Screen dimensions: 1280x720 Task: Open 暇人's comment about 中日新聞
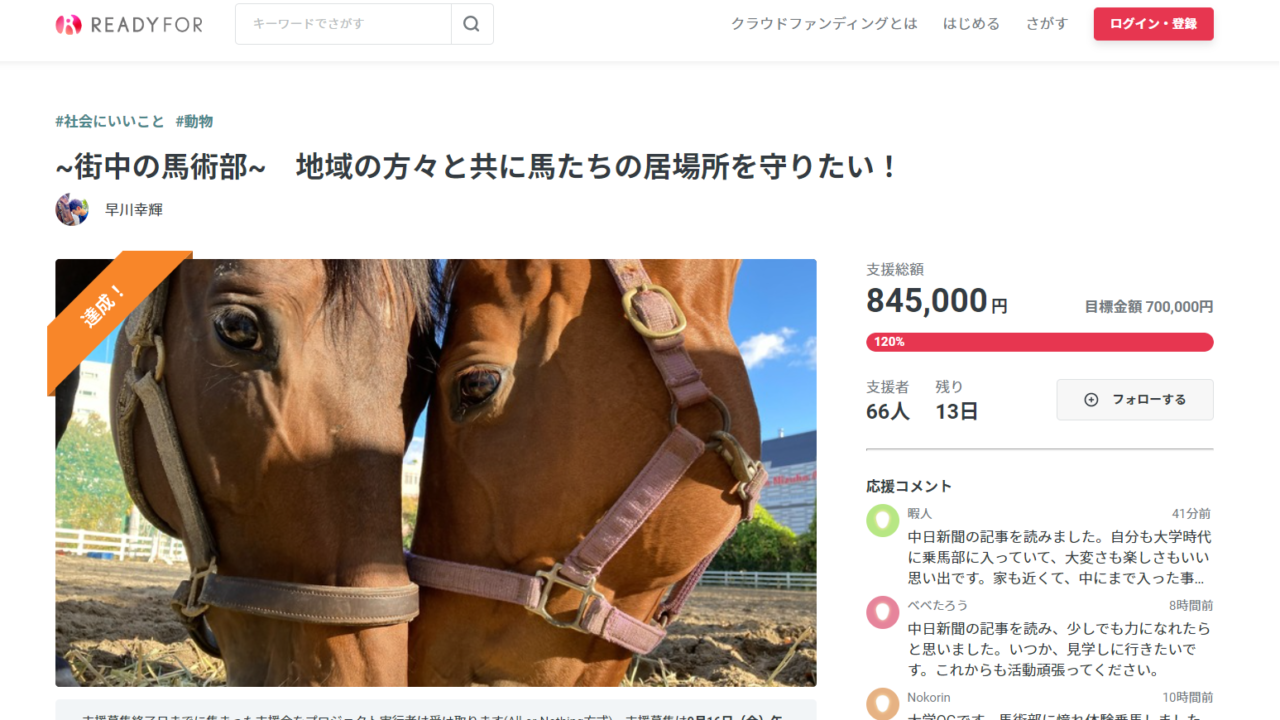click(x=1059, y=558)
